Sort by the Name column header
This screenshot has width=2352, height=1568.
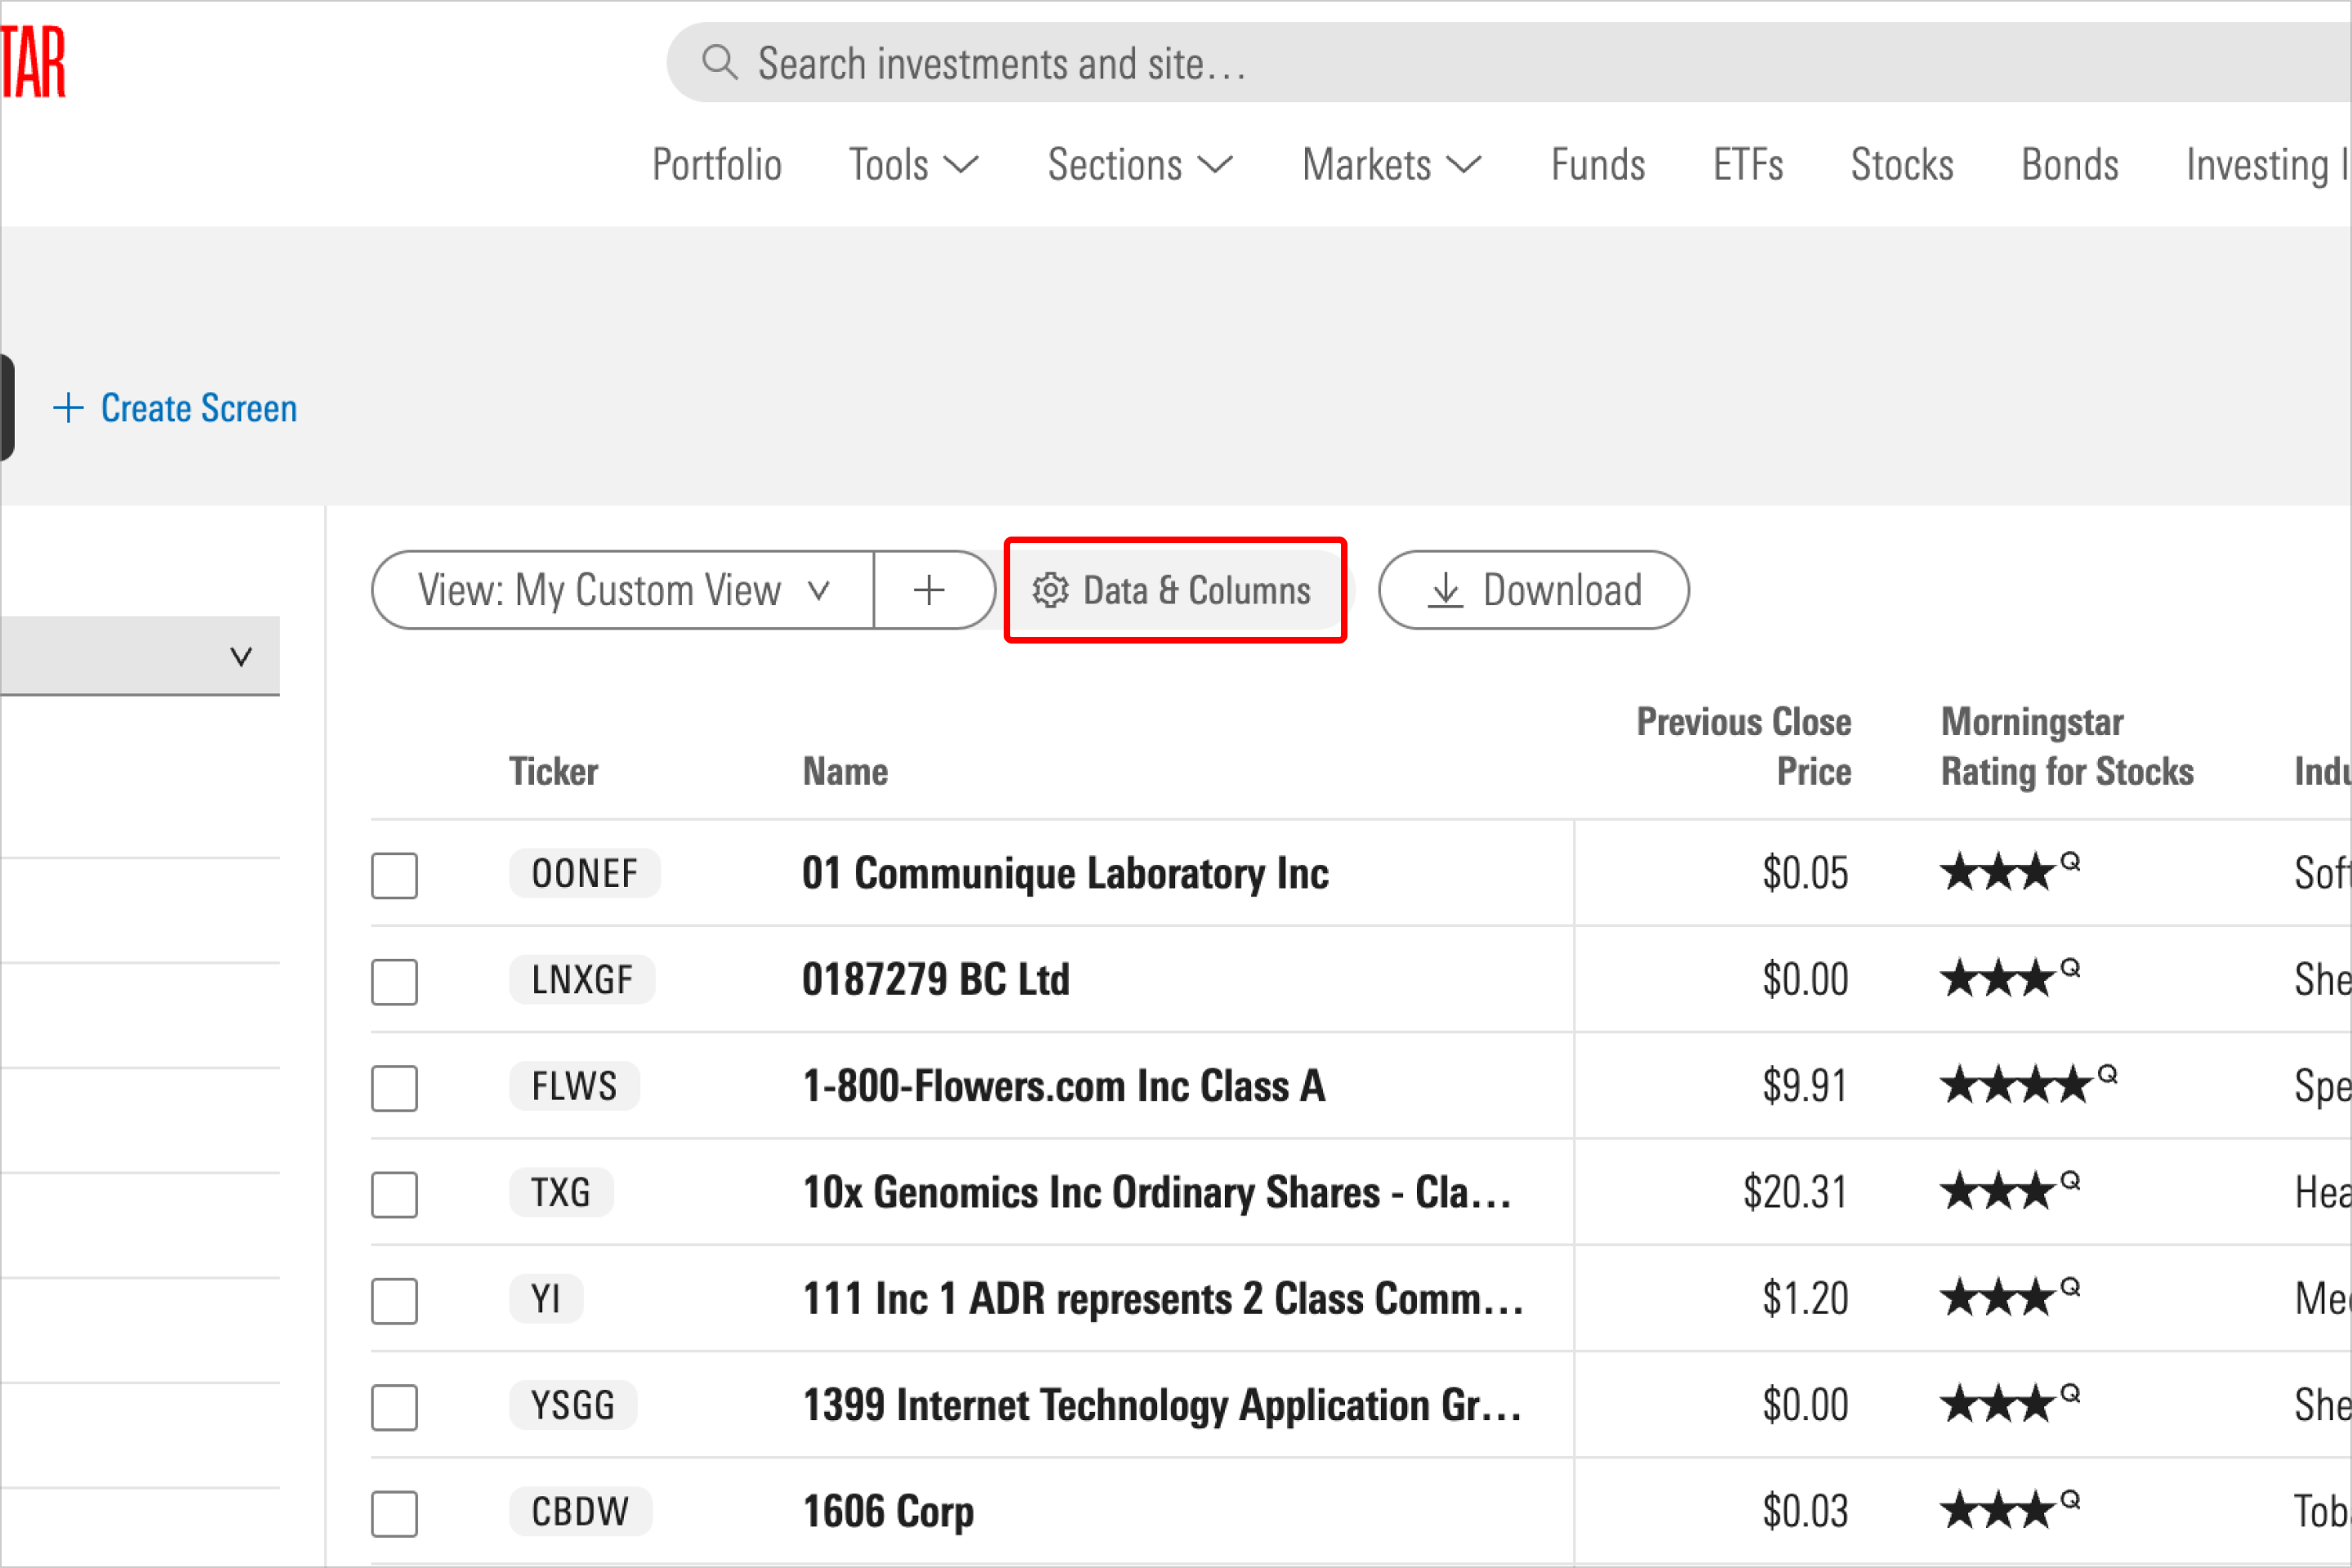pyautogui.click(x=845, y=771)
